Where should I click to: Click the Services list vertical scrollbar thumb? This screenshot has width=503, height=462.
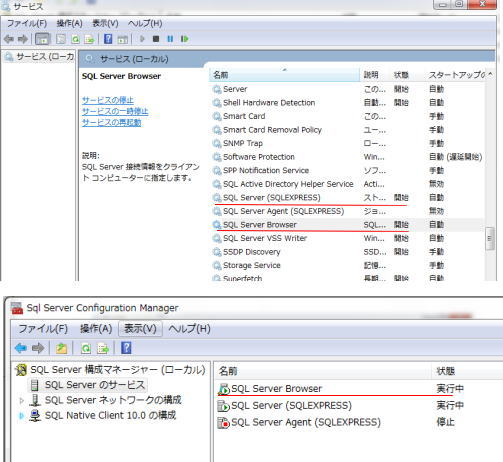coord(490,238)
